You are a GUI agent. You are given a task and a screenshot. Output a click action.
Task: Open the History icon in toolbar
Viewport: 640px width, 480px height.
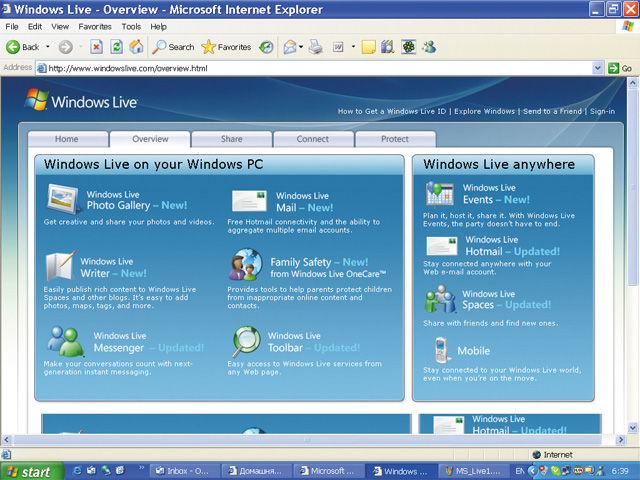[267, 47]
